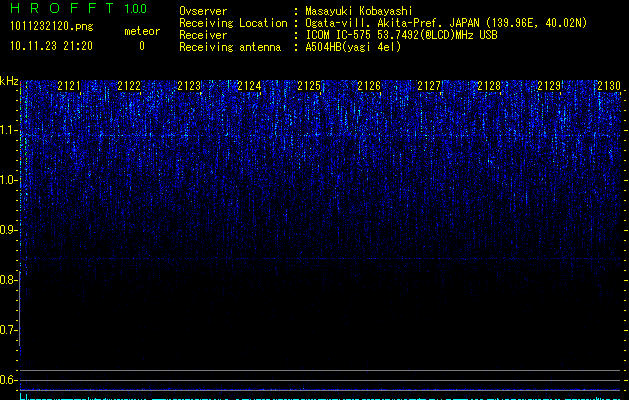Select the A504HB(yagi 4el) antenna text

tap(353, 47)
